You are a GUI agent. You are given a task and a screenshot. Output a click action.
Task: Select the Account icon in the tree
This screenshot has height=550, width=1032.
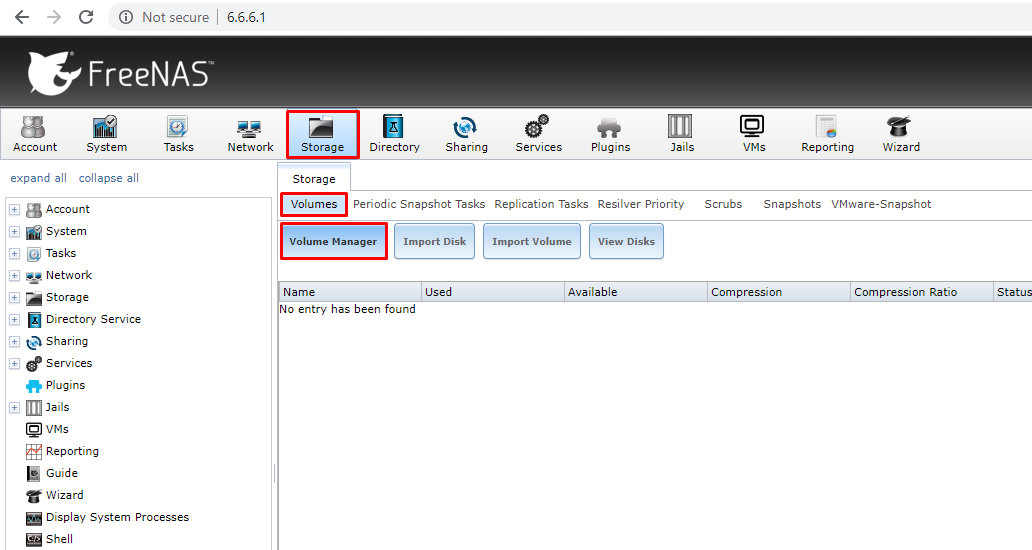[34, 210]
